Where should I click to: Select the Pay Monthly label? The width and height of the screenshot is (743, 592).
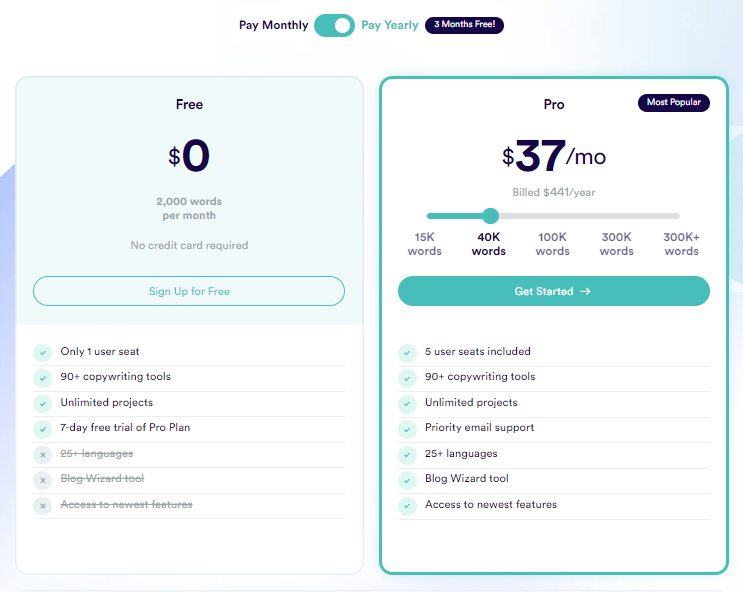273,25
